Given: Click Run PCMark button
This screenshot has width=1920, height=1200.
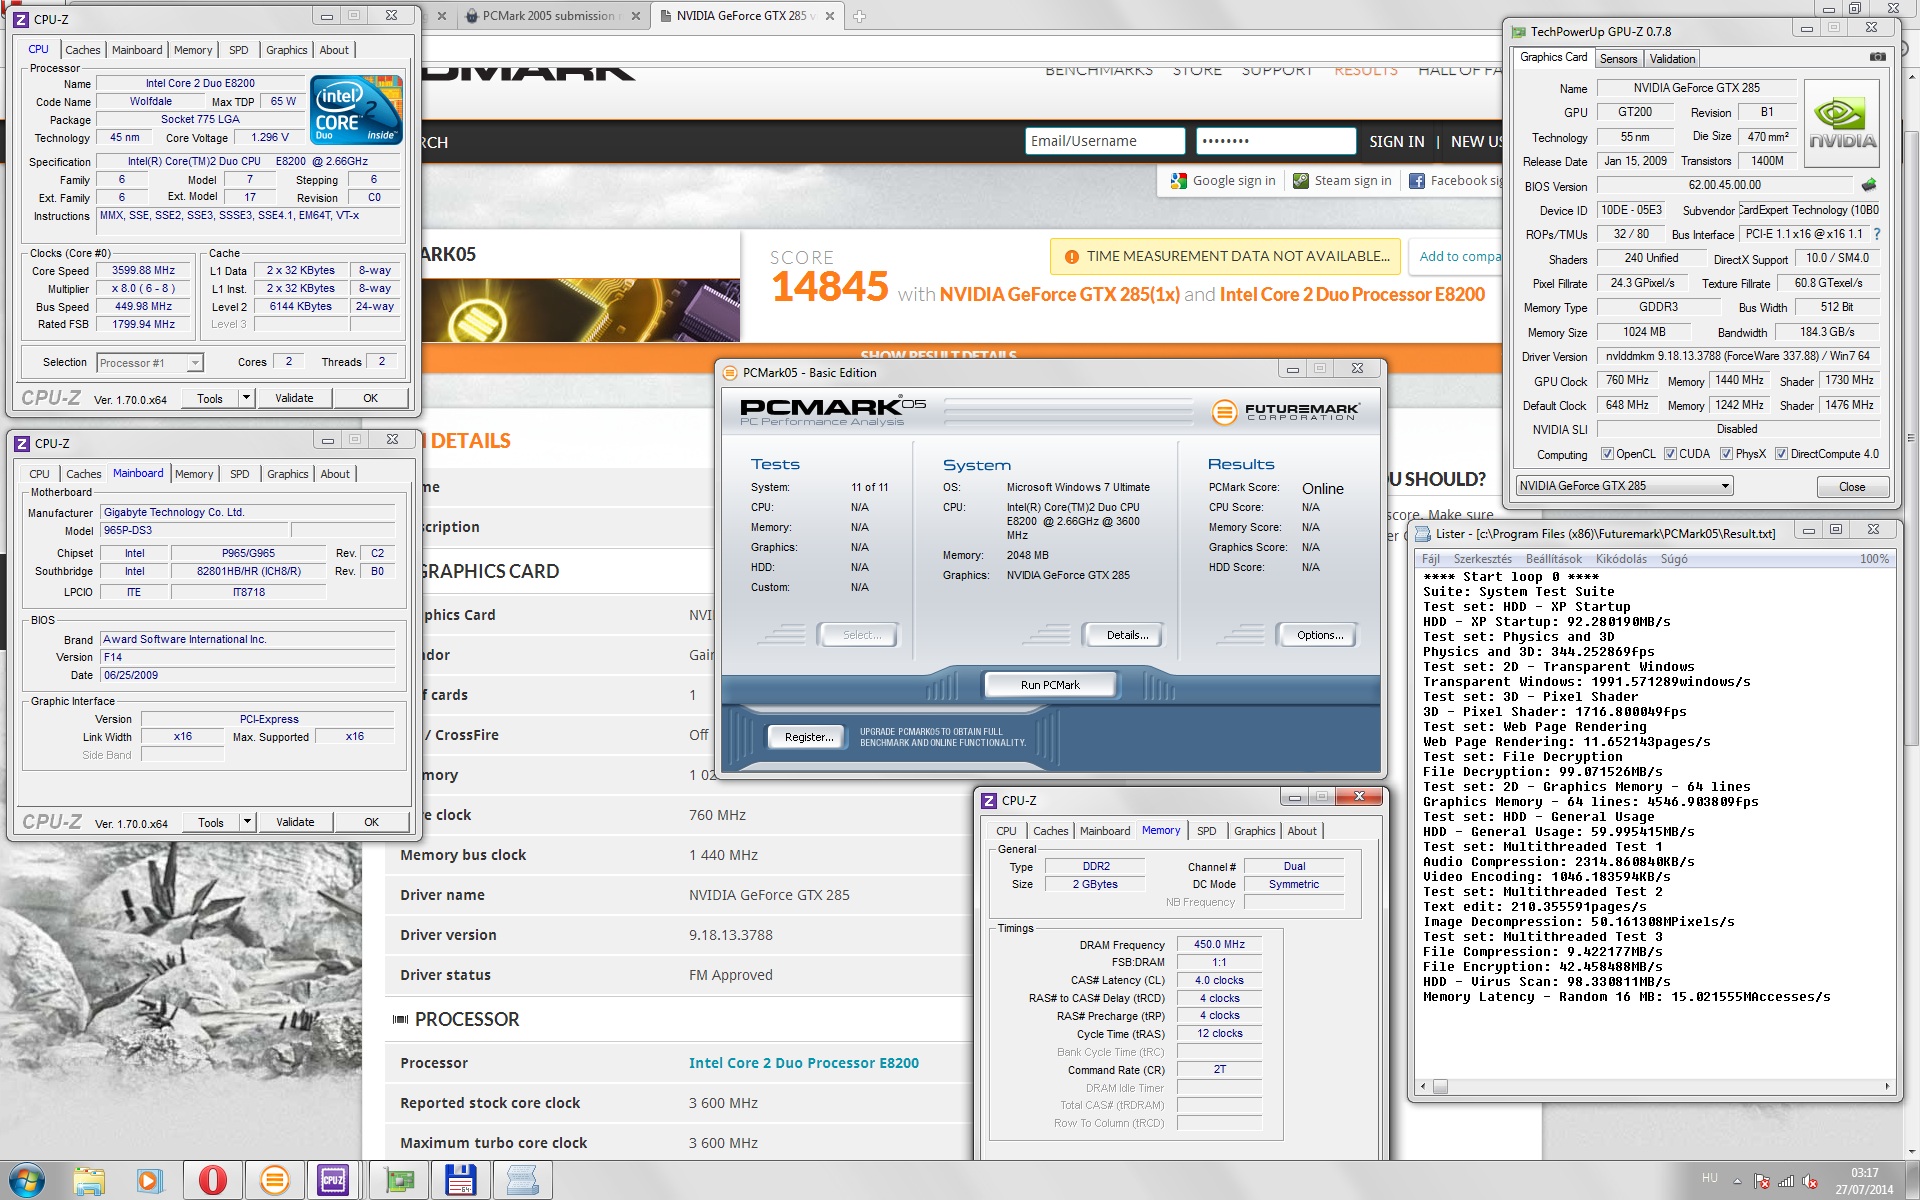Looking at the screenshot, I should [x=1050, y=685].
